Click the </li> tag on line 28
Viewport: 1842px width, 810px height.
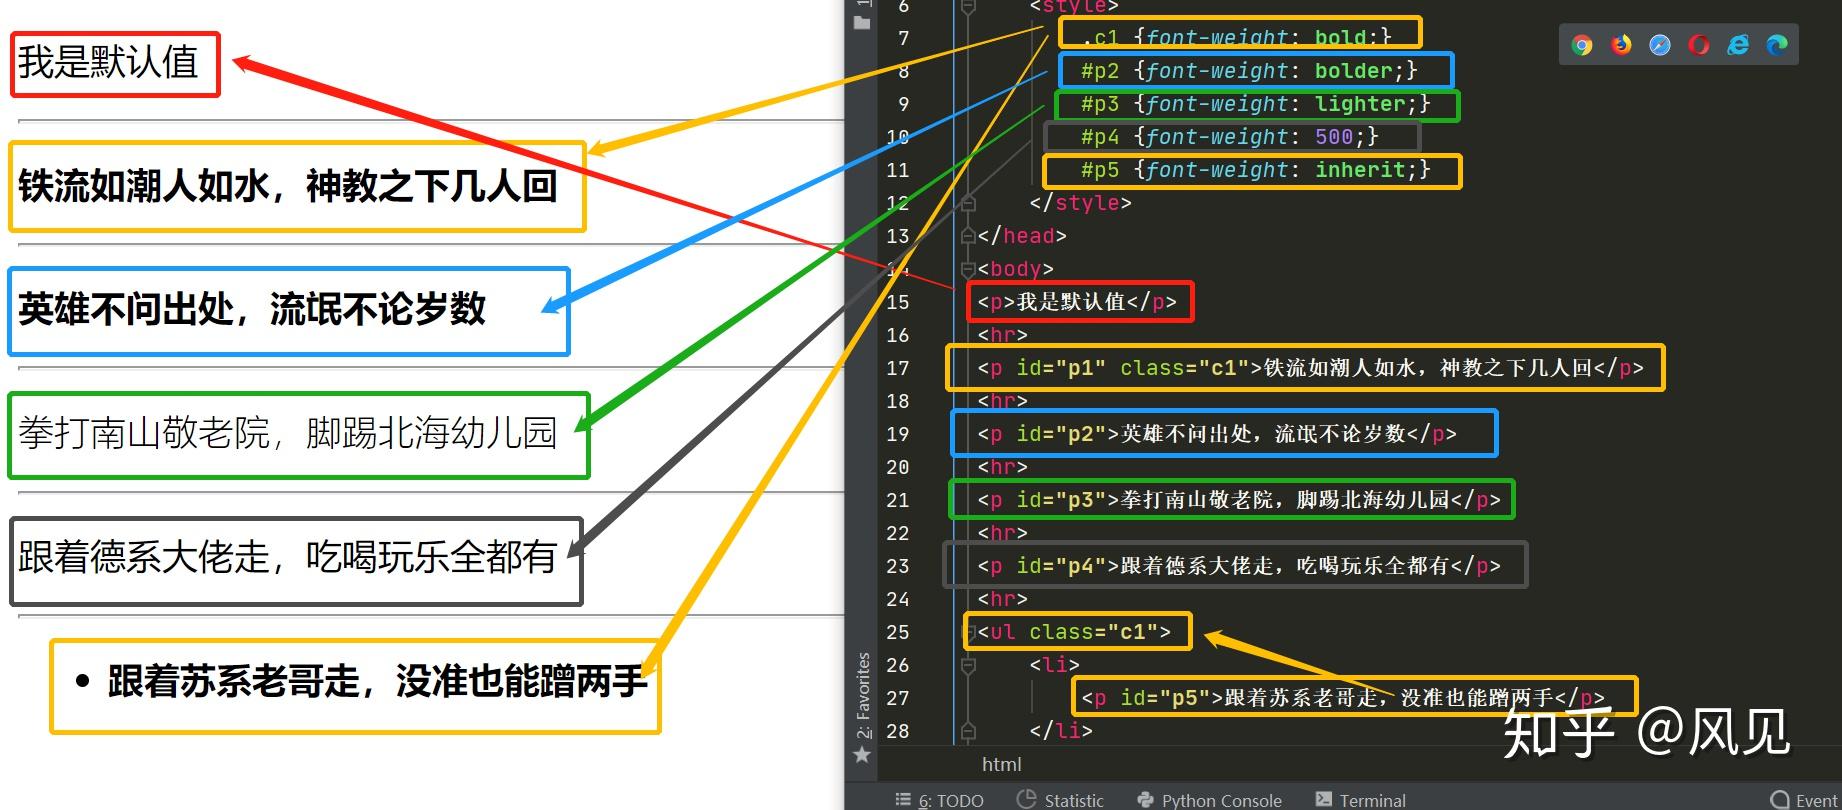coord(1061,731)
